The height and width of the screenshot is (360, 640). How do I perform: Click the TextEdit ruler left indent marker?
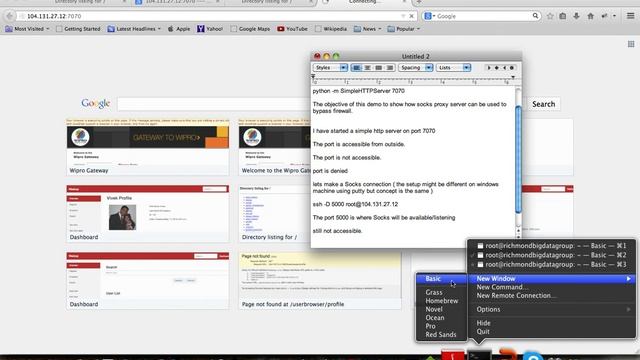(313, 76)
